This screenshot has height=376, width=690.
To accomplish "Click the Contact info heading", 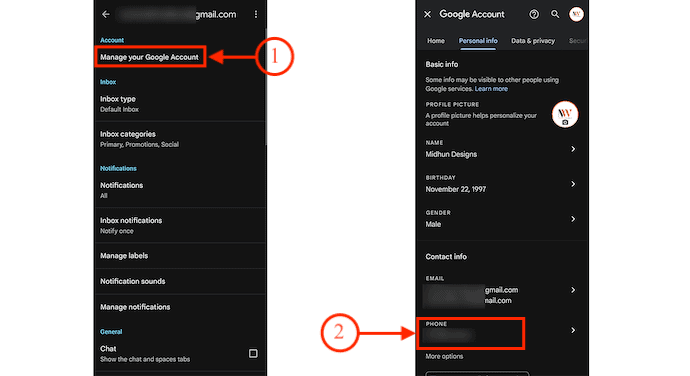I will pyautogui.click(x=446, y=257).
